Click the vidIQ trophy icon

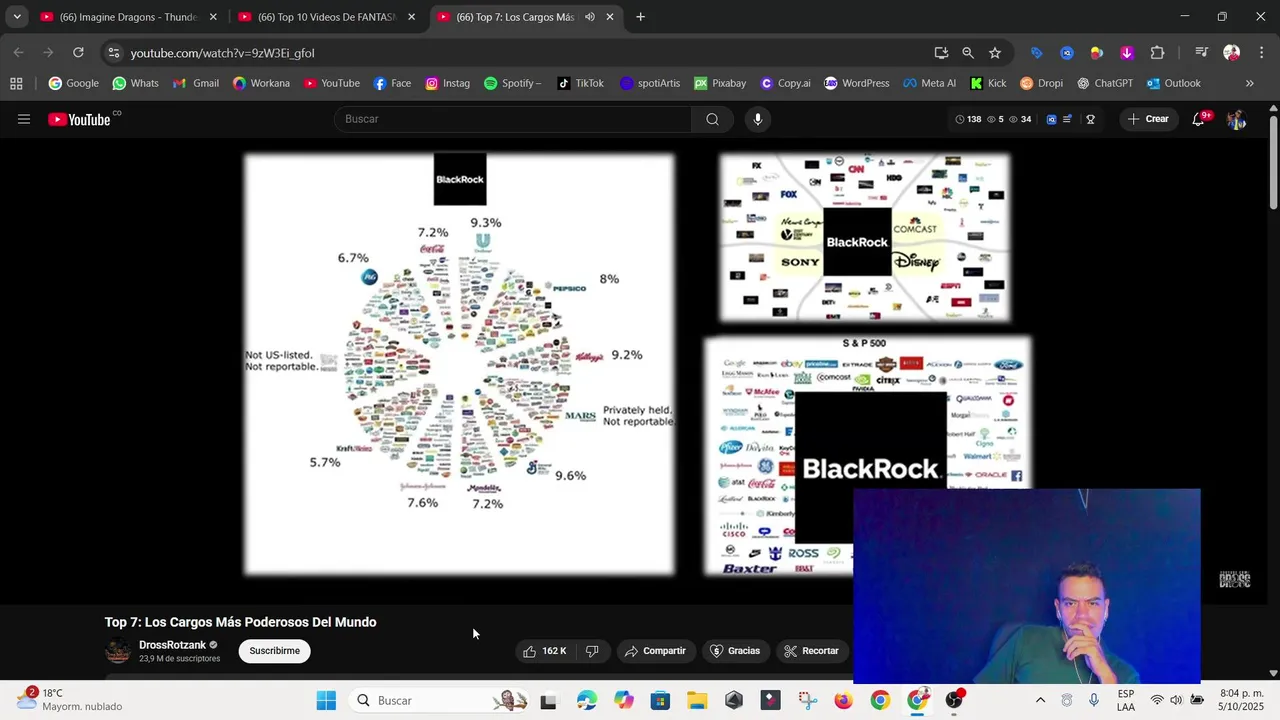coord(1090,119)
